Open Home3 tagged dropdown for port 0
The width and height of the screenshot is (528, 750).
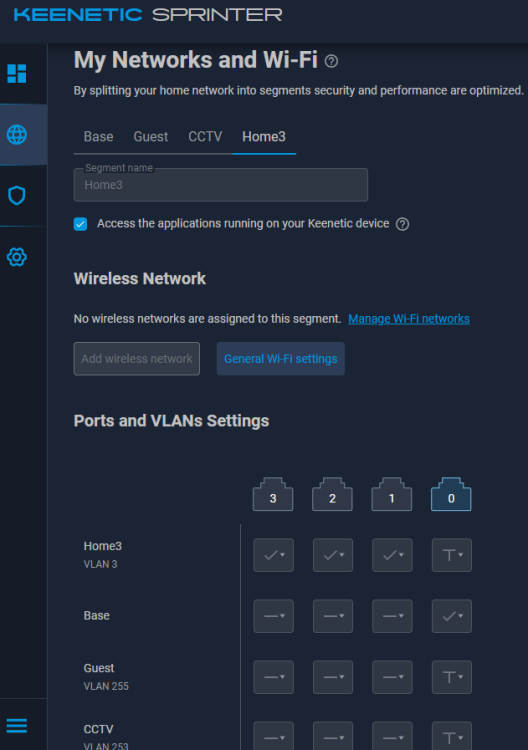pyautogui.click(x=452, y=555)
